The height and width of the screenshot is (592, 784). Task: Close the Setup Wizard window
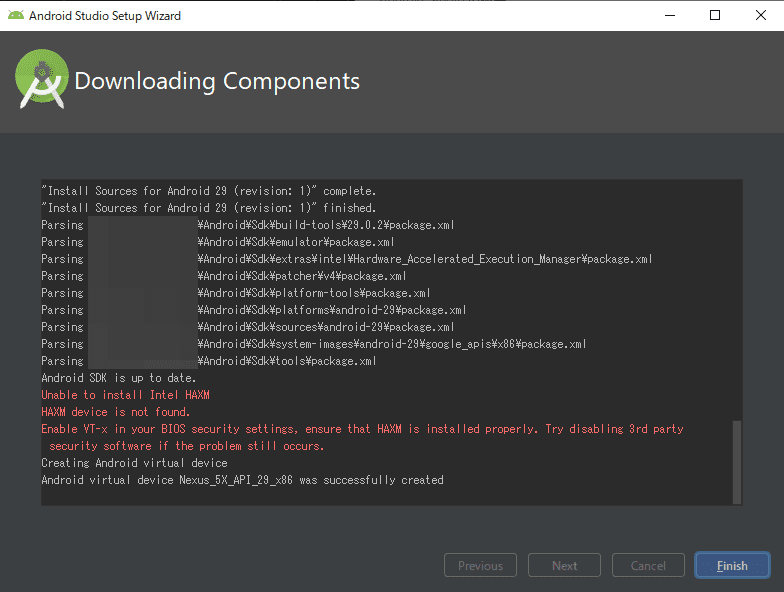coord(760,16)
